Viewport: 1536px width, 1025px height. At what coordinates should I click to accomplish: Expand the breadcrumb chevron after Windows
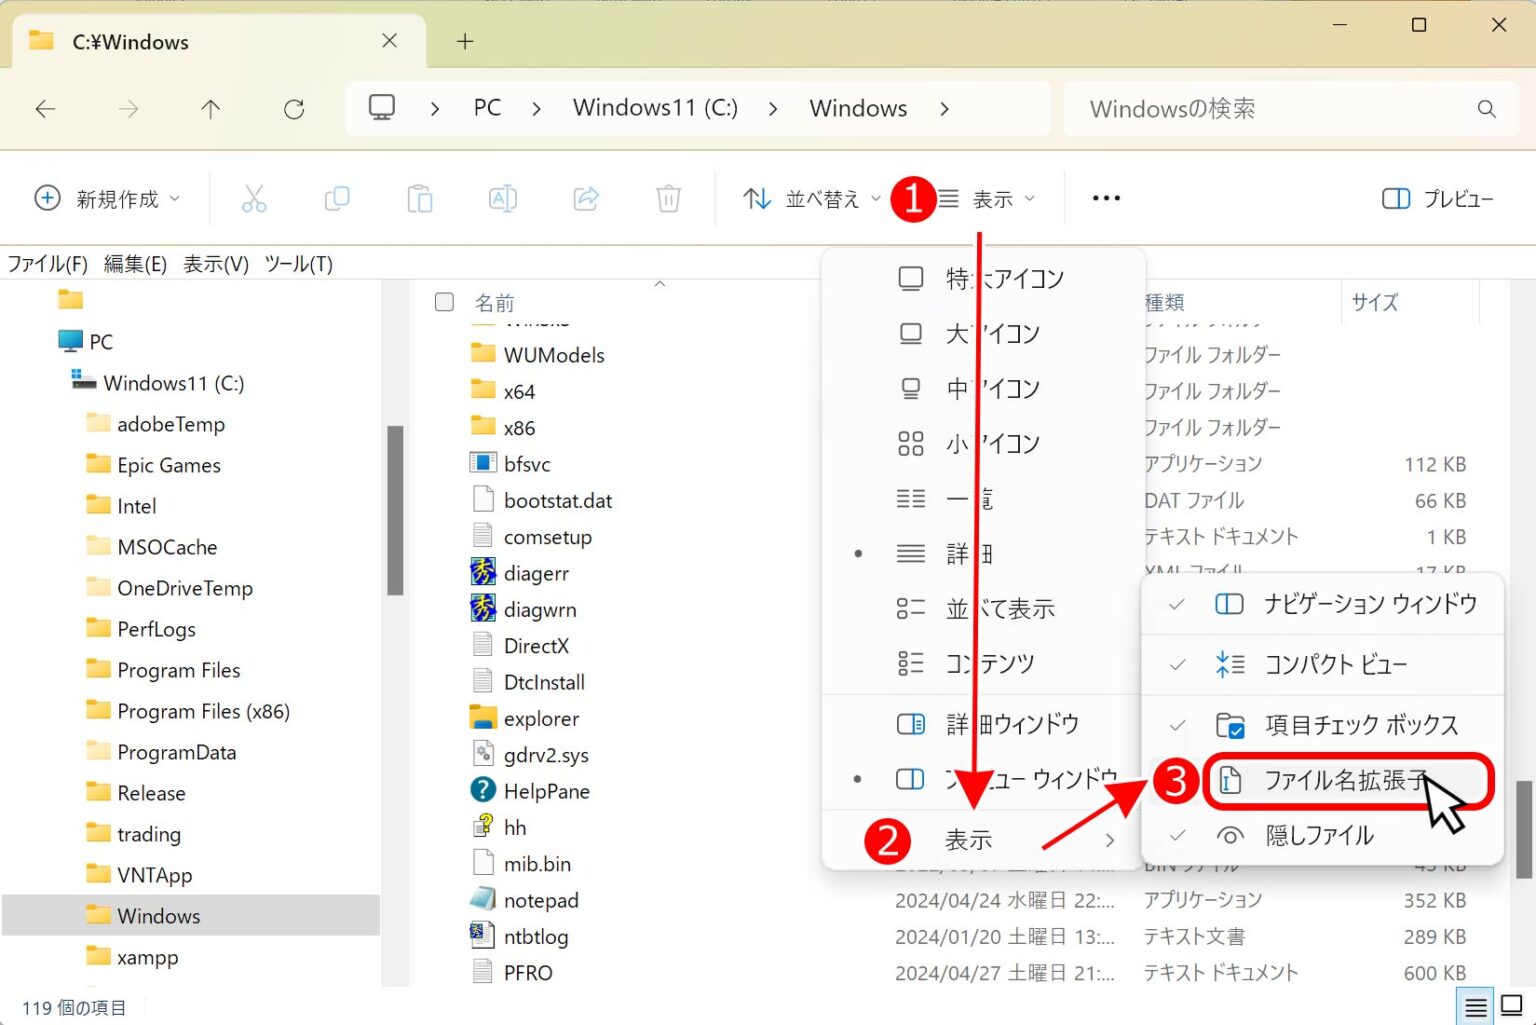tap(944, 109)
